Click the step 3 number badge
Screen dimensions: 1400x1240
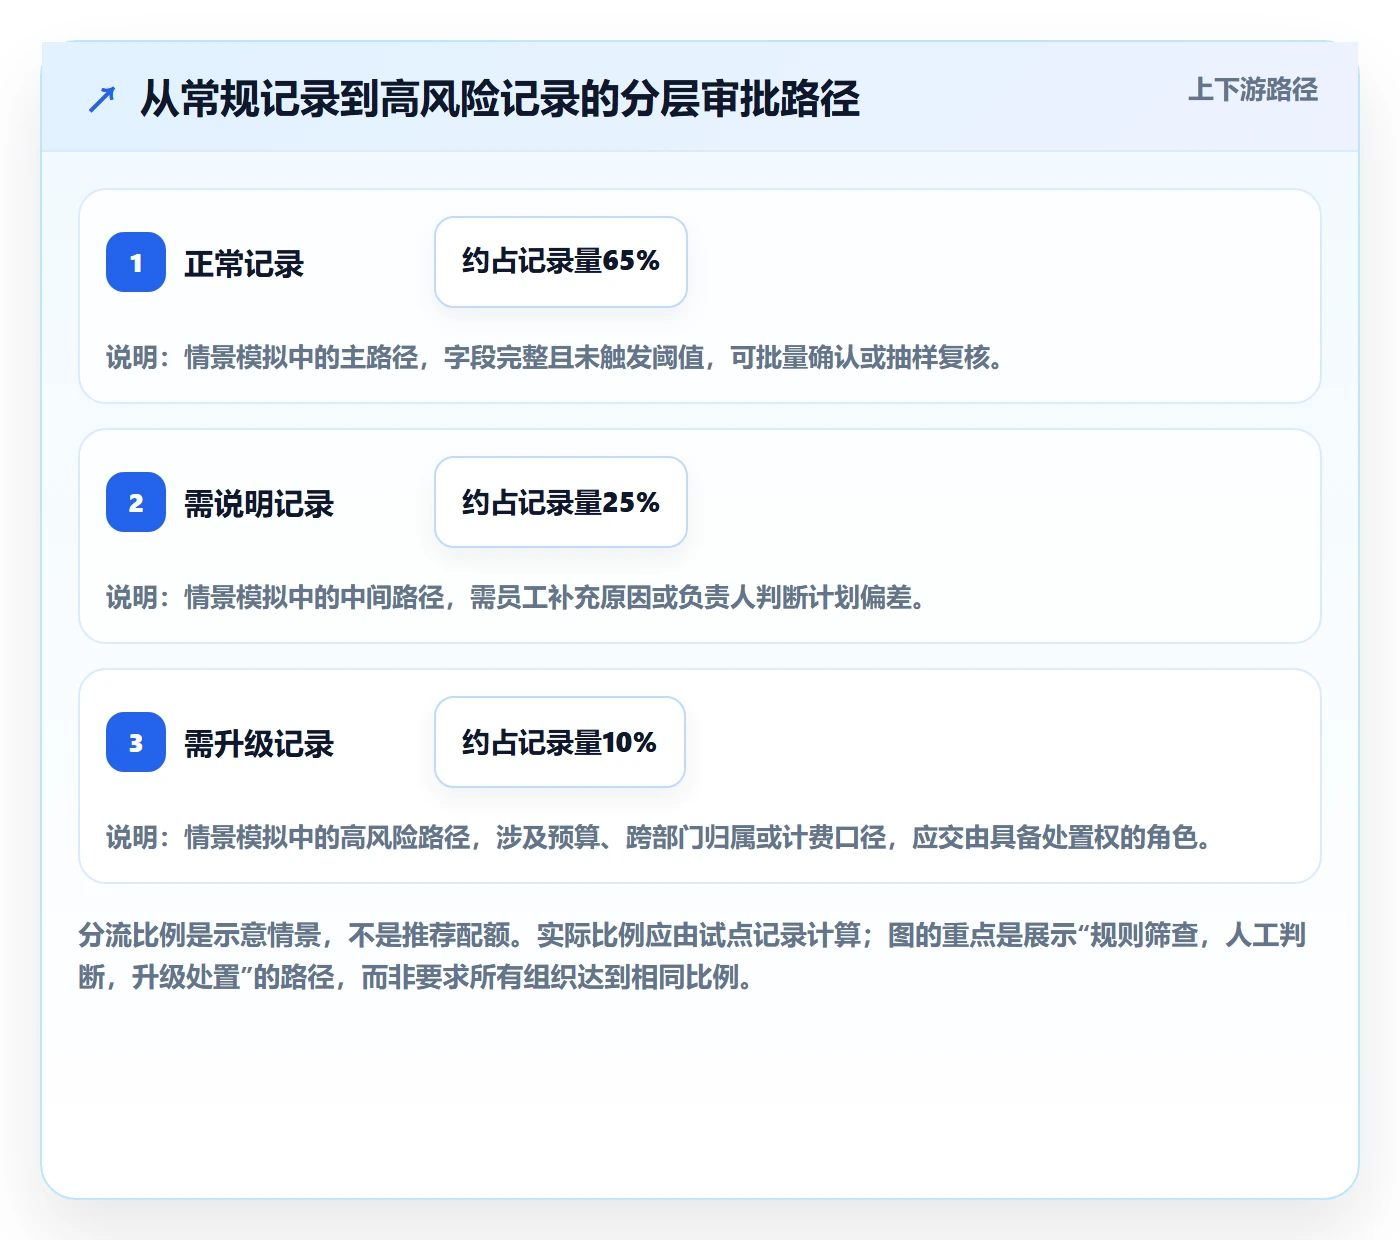(x=136, y=742)
